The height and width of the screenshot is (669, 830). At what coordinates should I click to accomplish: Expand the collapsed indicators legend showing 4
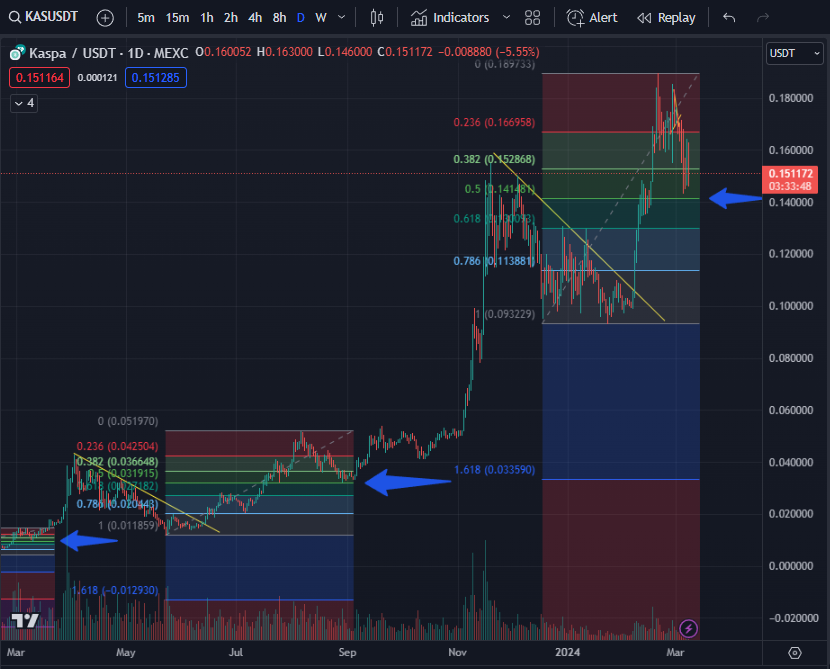[24, 103]
